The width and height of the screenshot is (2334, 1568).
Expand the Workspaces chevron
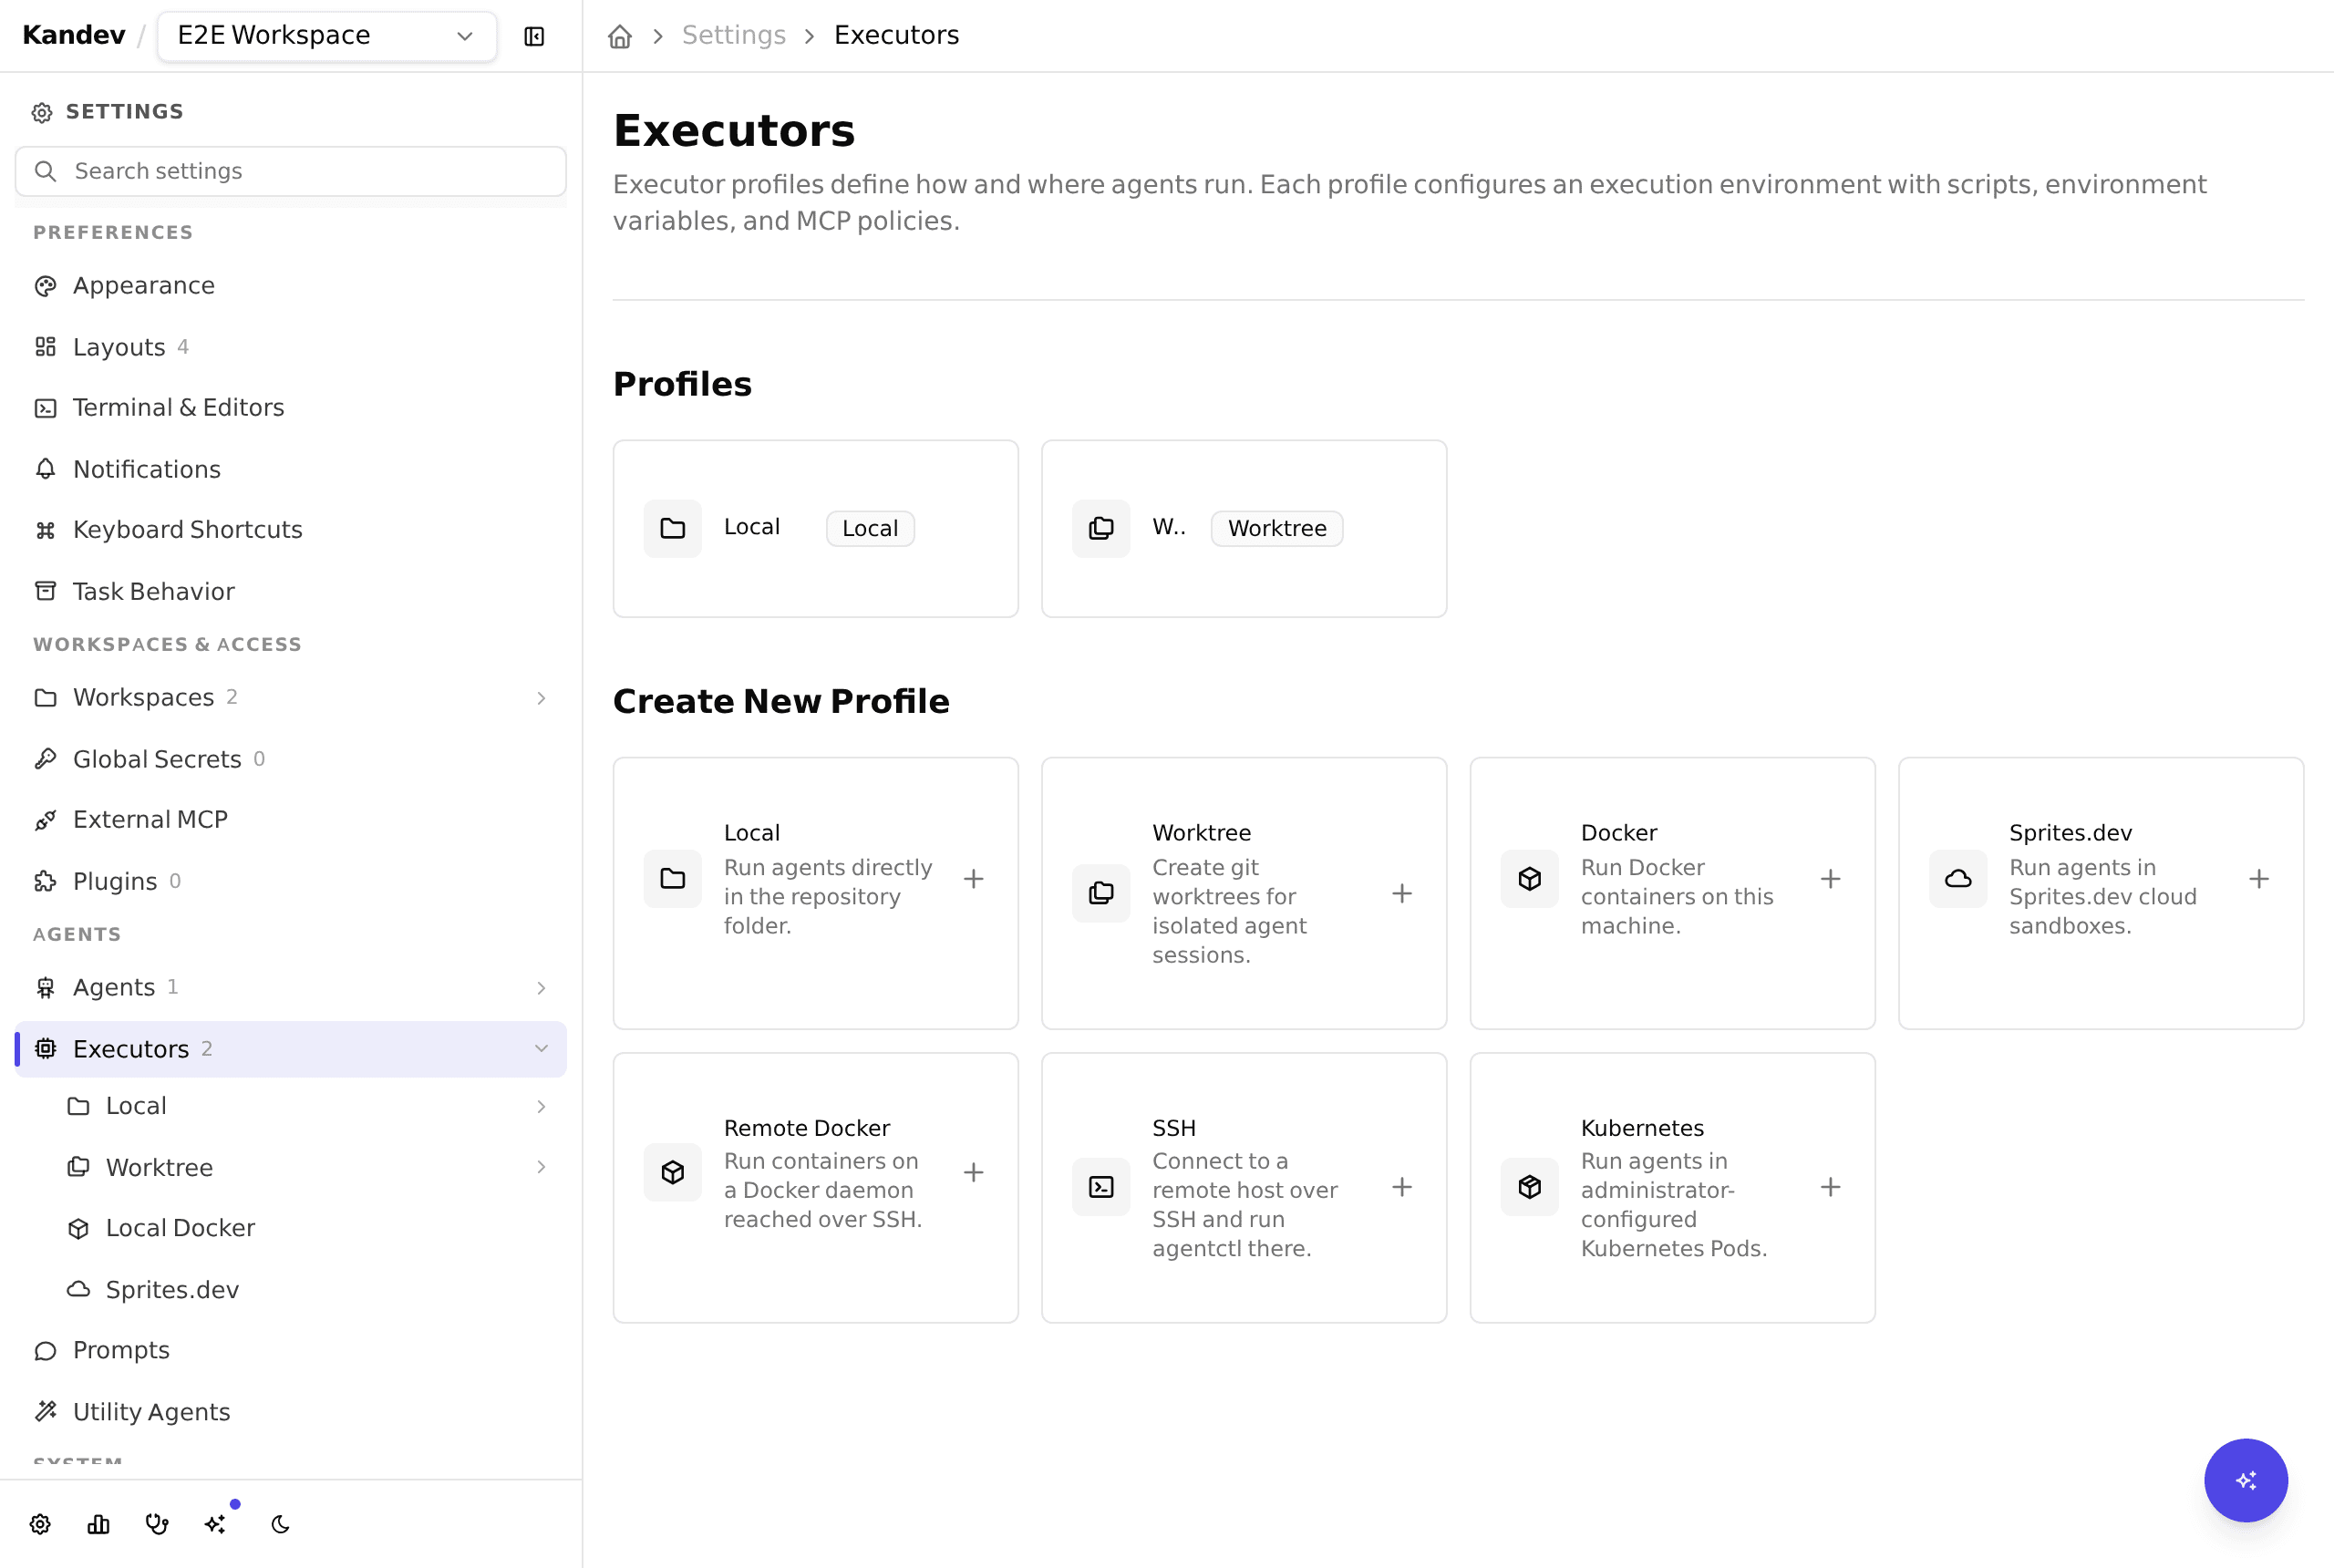click(x=541, y=698)
